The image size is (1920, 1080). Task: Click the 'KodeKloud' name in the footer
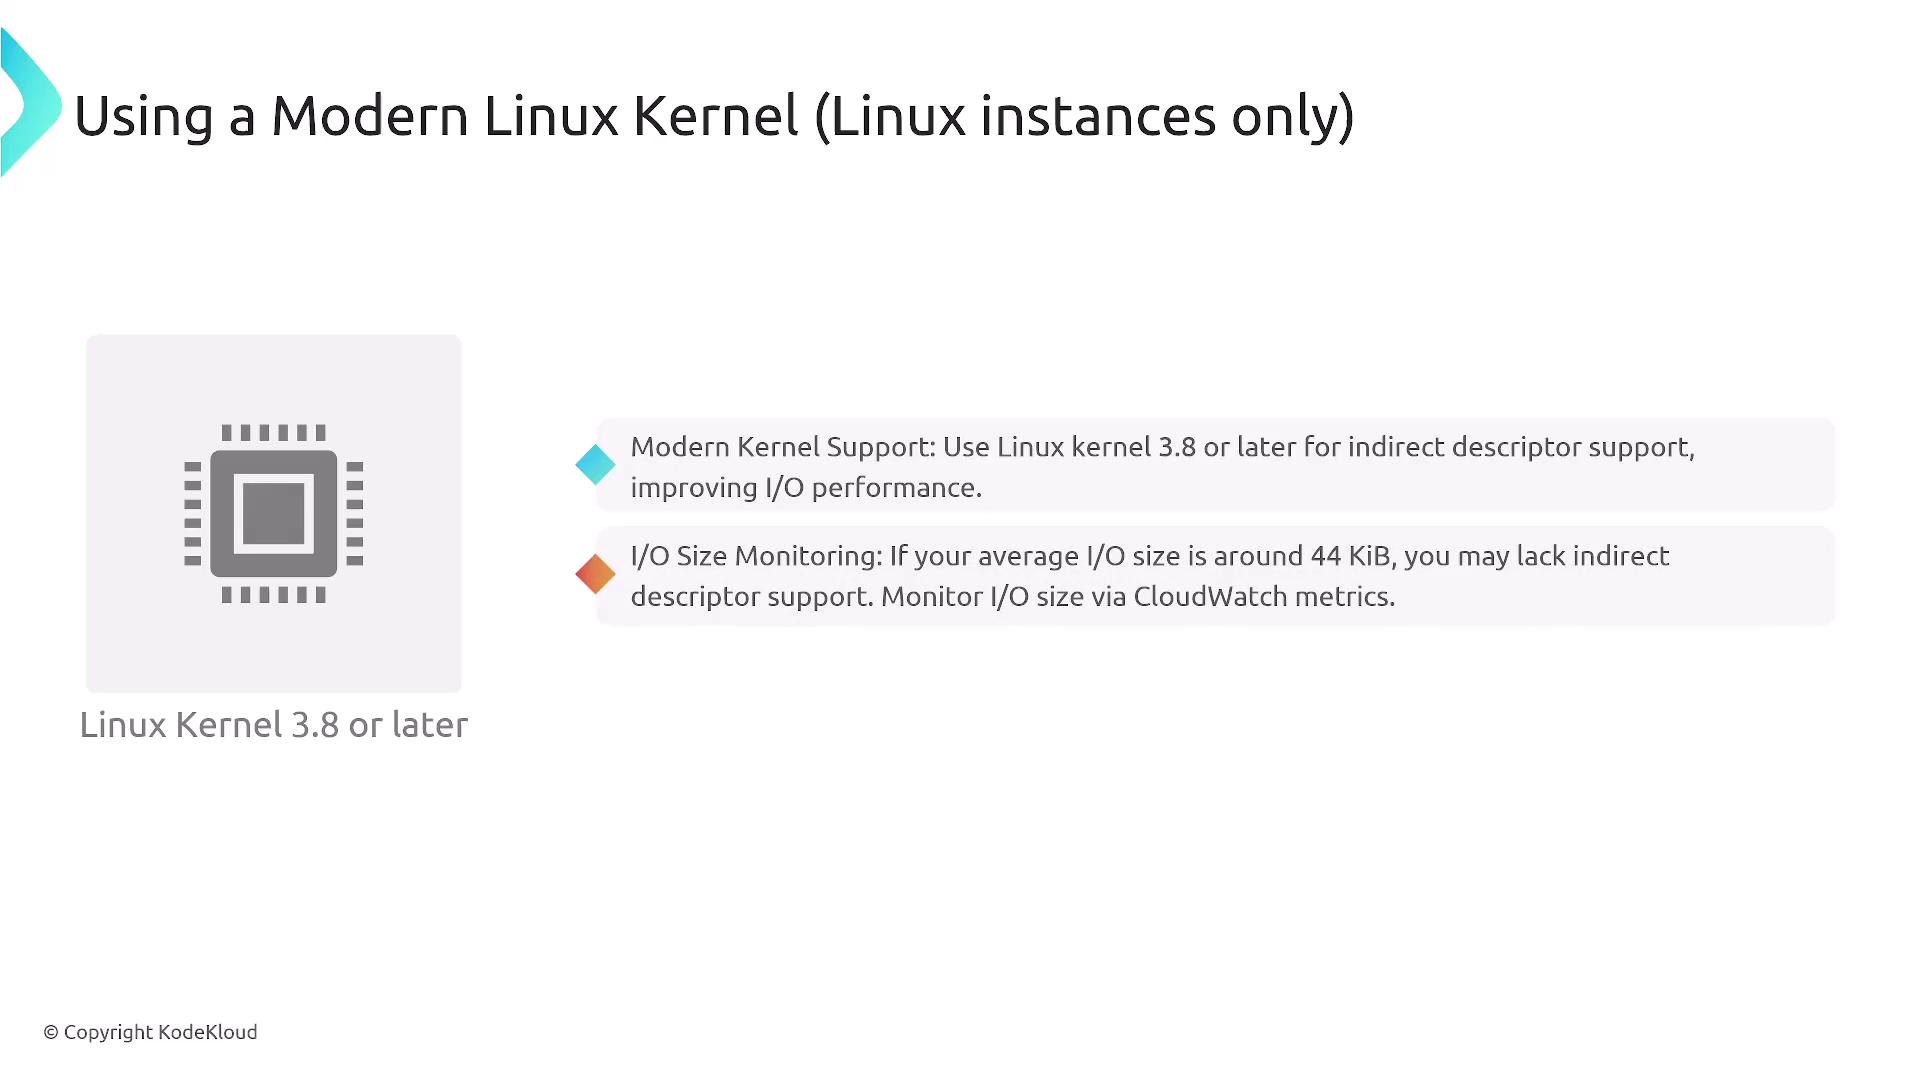click(208, 1032)
